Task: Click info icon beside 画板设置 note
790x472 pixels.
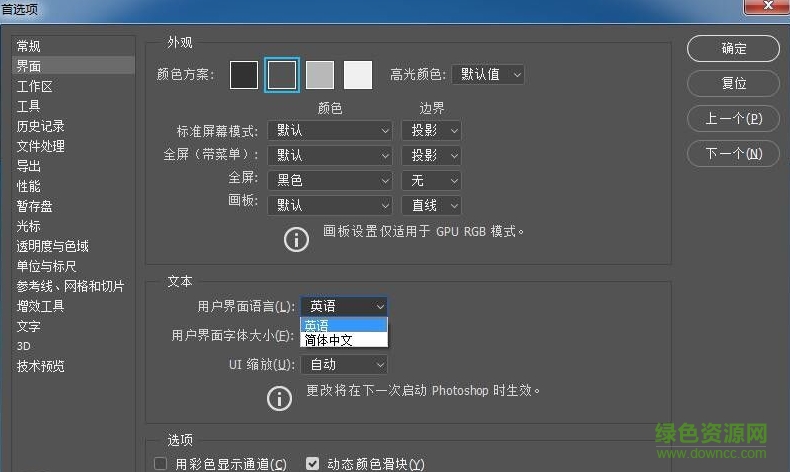Action: [296, 239]
